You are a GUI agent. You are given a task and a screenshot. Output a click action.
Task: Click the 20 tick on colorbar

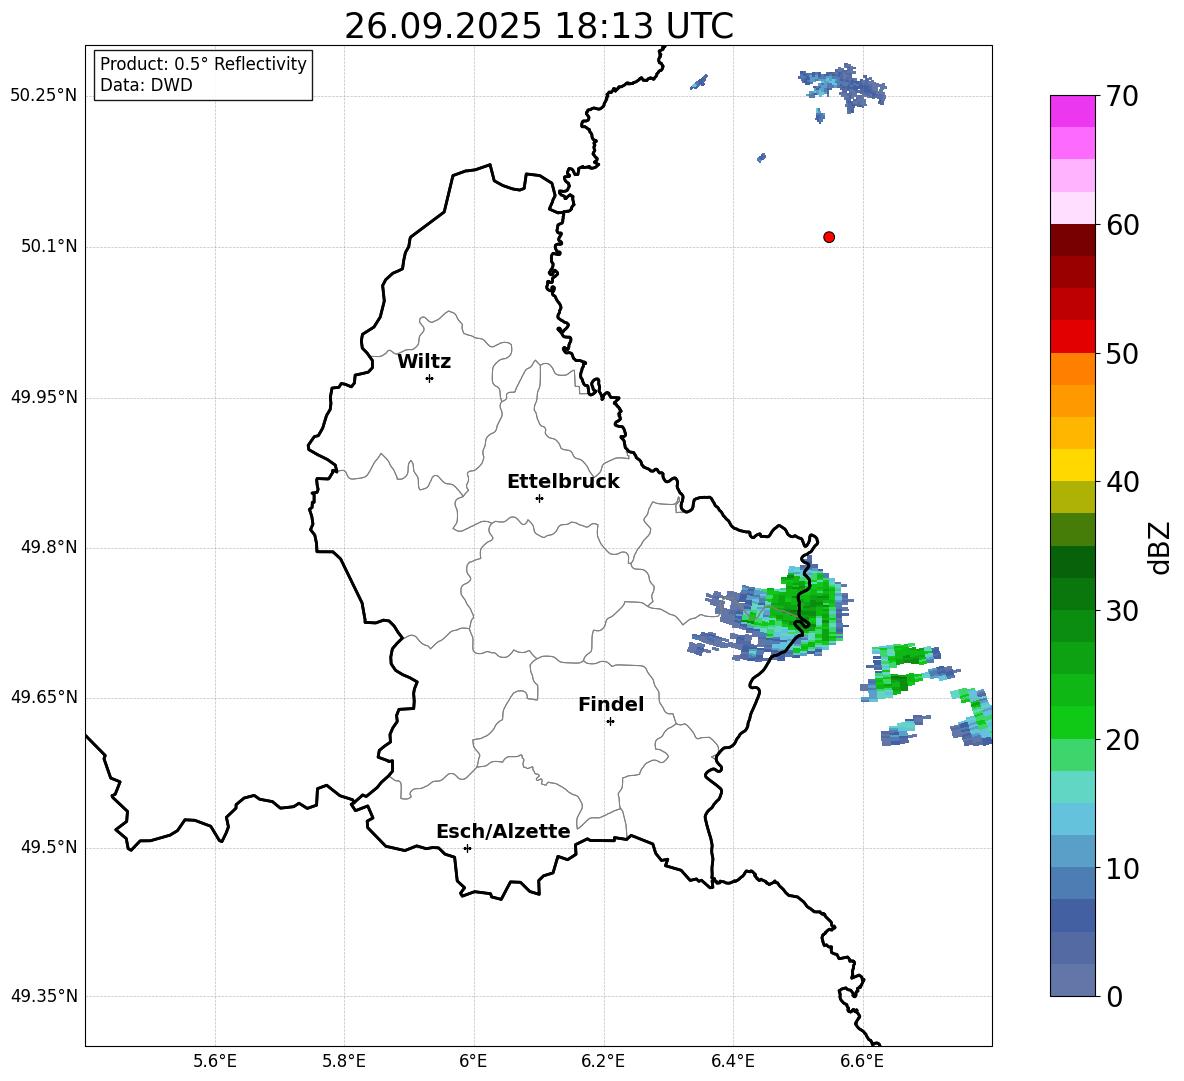tap(1122, 740)
